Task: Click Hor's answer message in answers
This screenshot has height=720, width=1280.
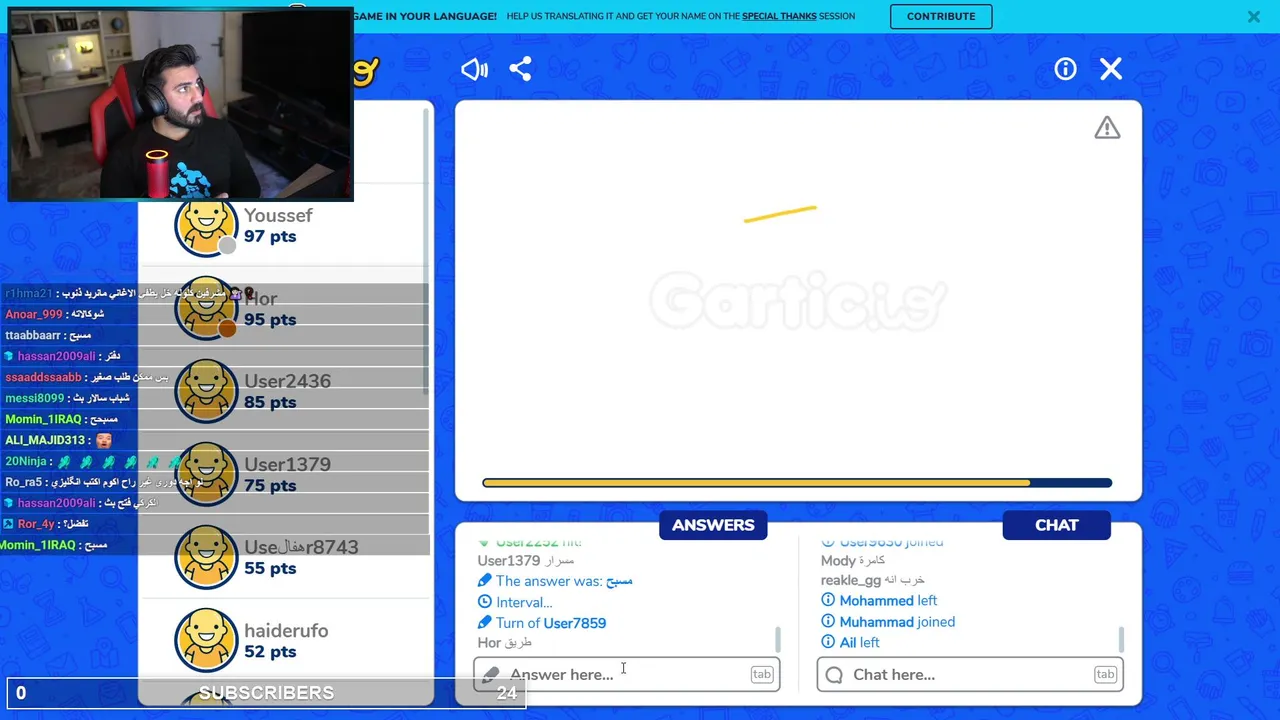Action: (x=505, y=643)
